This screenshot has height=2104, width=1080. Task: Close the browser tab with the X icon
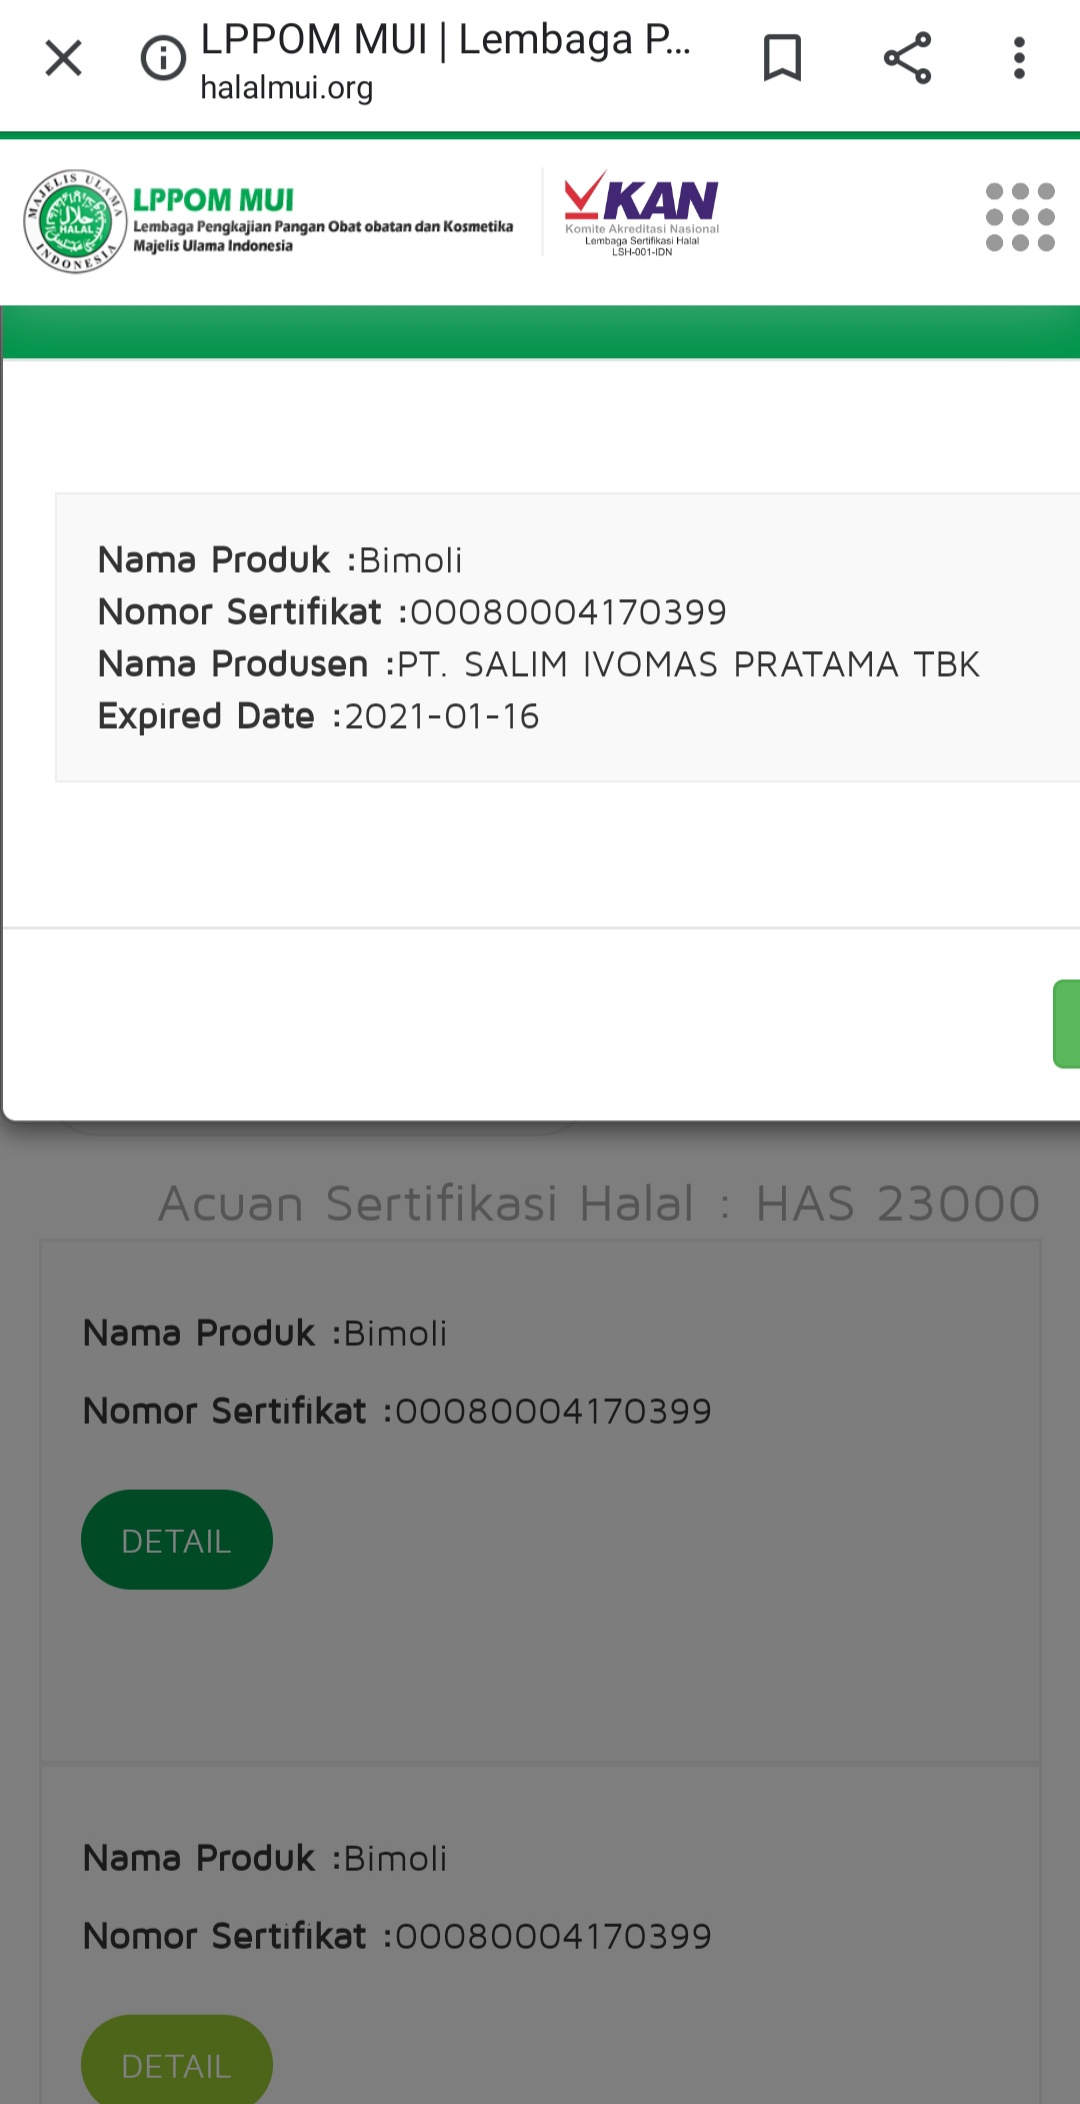click(x=63, y=58)
